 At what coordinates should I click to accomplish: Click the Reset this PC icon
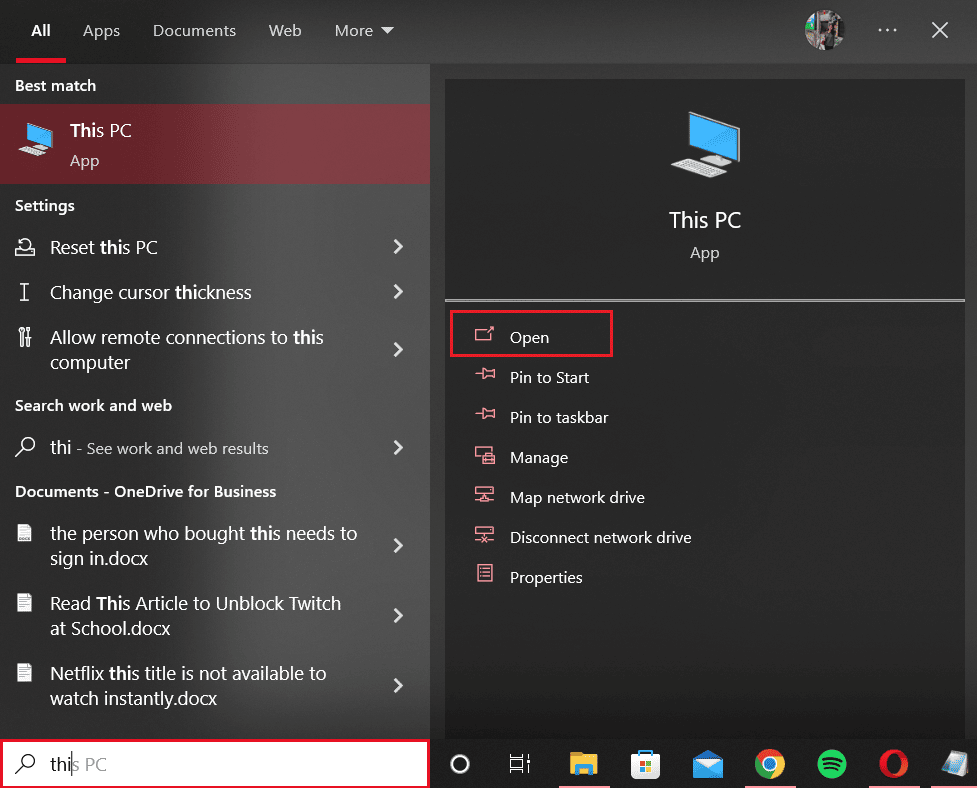[x=25, y=247]
